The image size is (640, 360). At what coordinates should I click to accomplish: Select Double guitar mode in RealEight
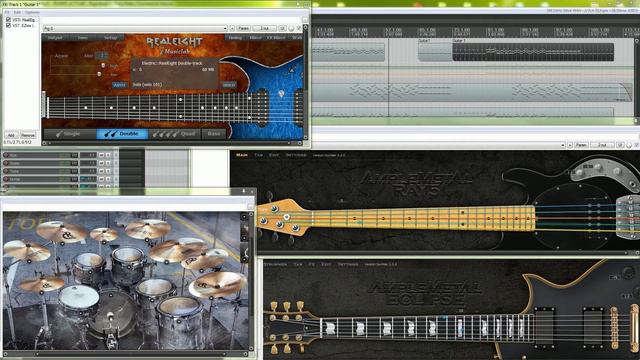click(x=122, y=134)
